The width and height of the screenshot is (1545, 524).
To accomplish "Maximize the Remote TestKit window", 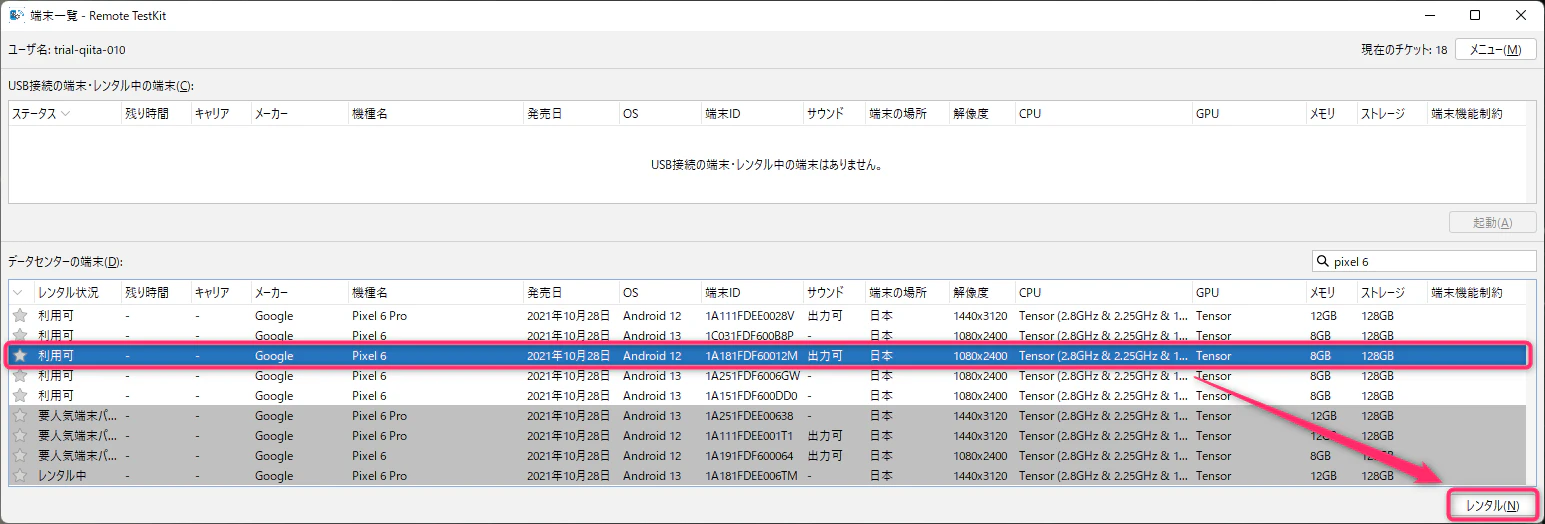I will 1476,15.
